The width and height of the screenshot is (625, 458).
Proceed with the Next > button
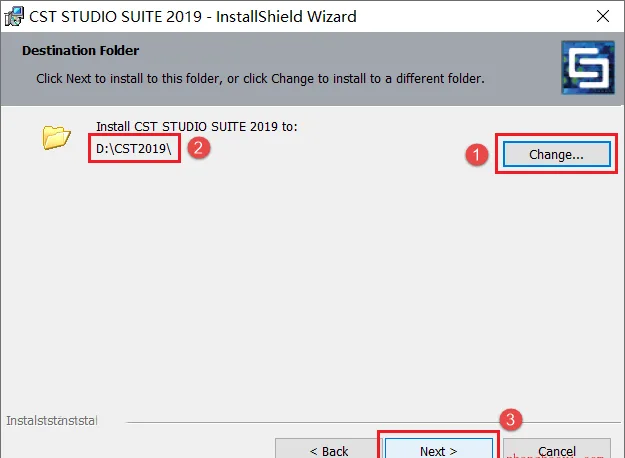click(438, 449)
